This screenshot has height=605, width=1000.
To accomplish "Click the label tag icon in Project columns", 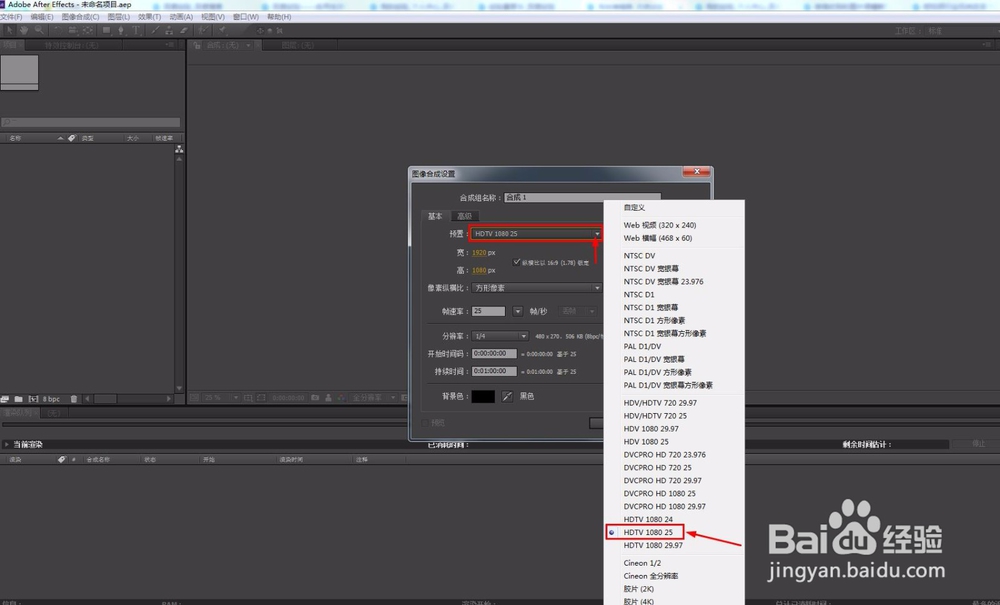I will coord(72,138).
